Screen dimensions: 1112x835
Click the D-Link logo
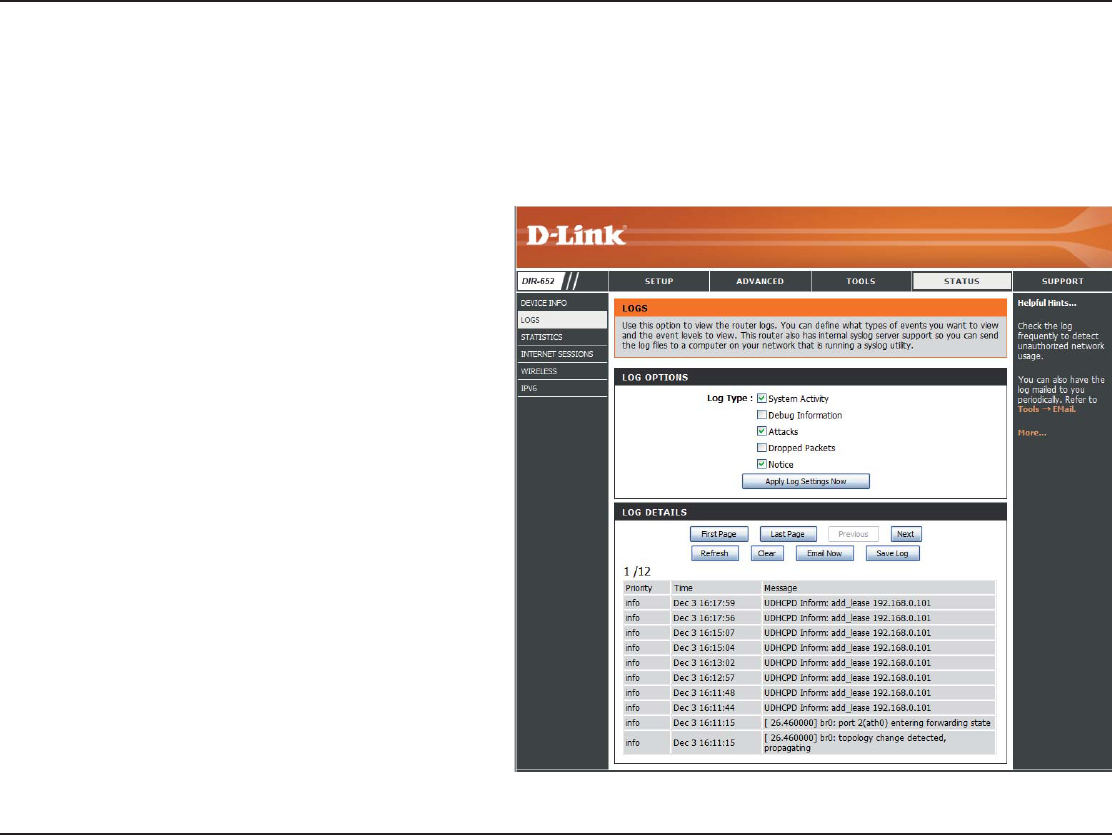576,235
